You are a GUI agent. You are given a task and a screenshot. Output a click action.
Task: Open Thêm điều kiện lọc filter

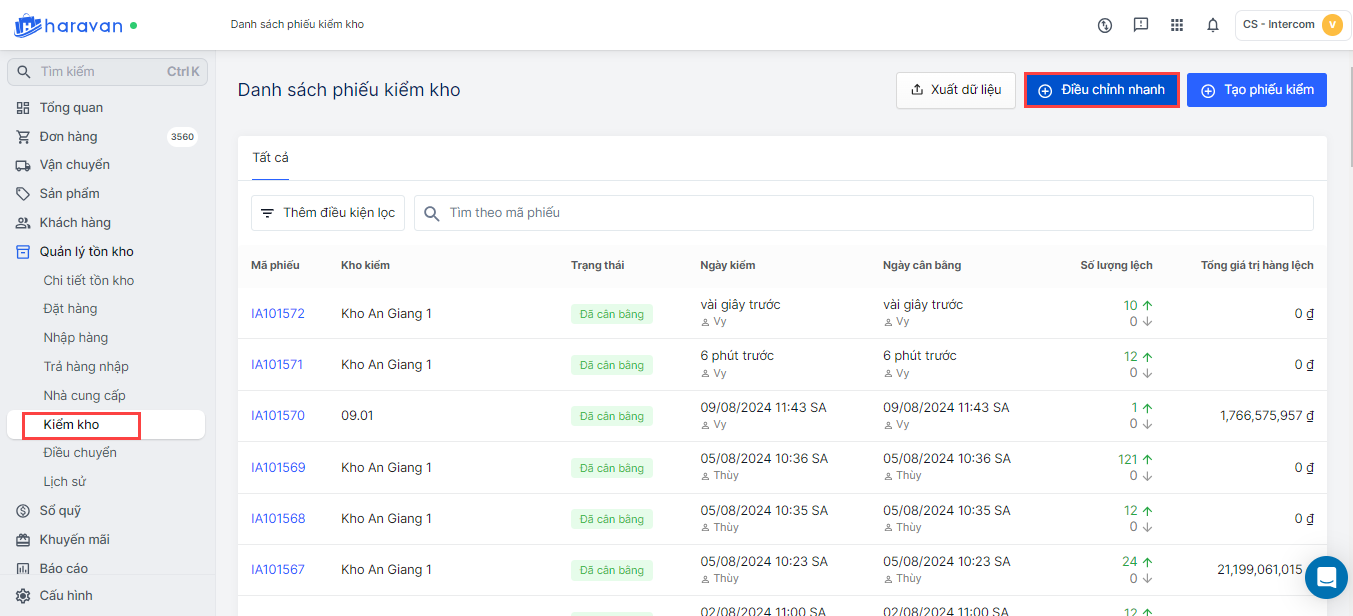[x=328, y=213]
